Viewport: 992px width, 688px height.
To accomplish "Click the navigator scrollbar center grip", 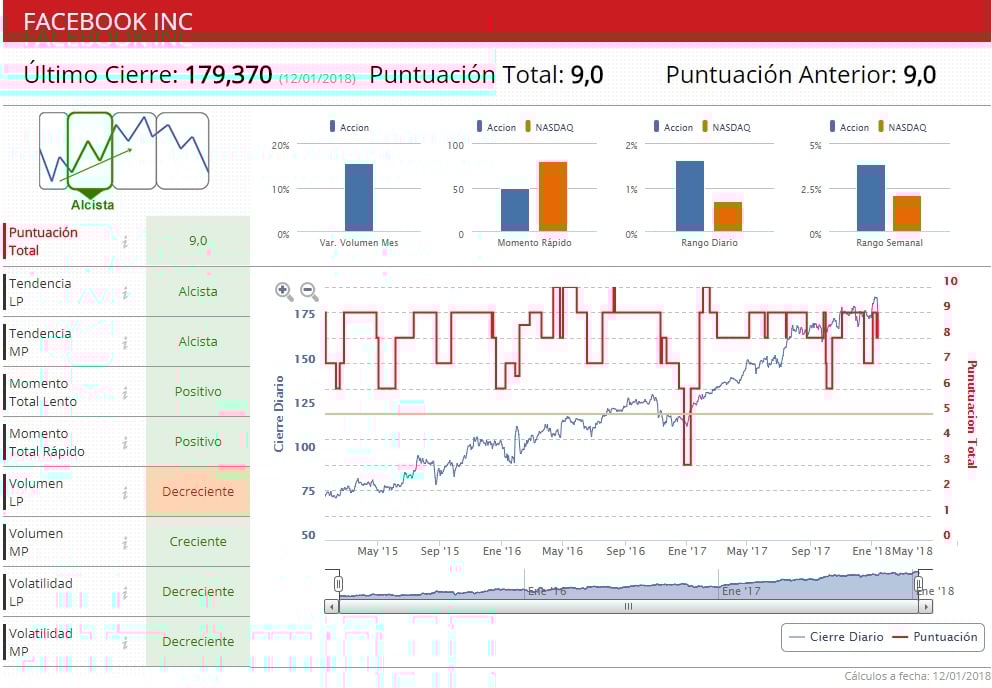I will tap(628, 606).
